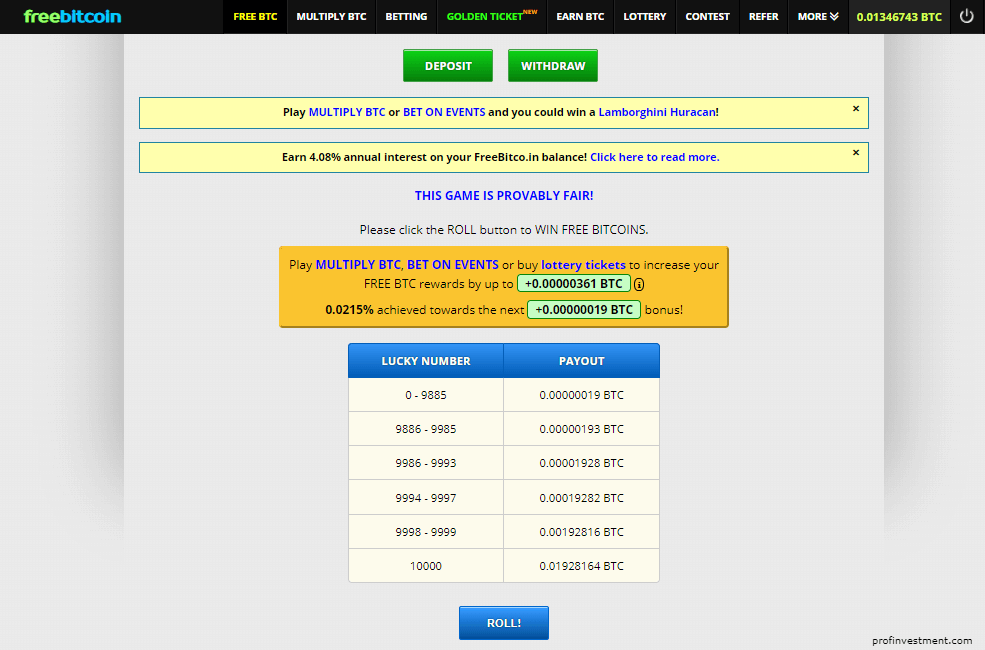The height and width of the screenshot is (650, 985).
Task: Select the 0.00019282 BTC payout cell
Action: [x=582, y=498]
